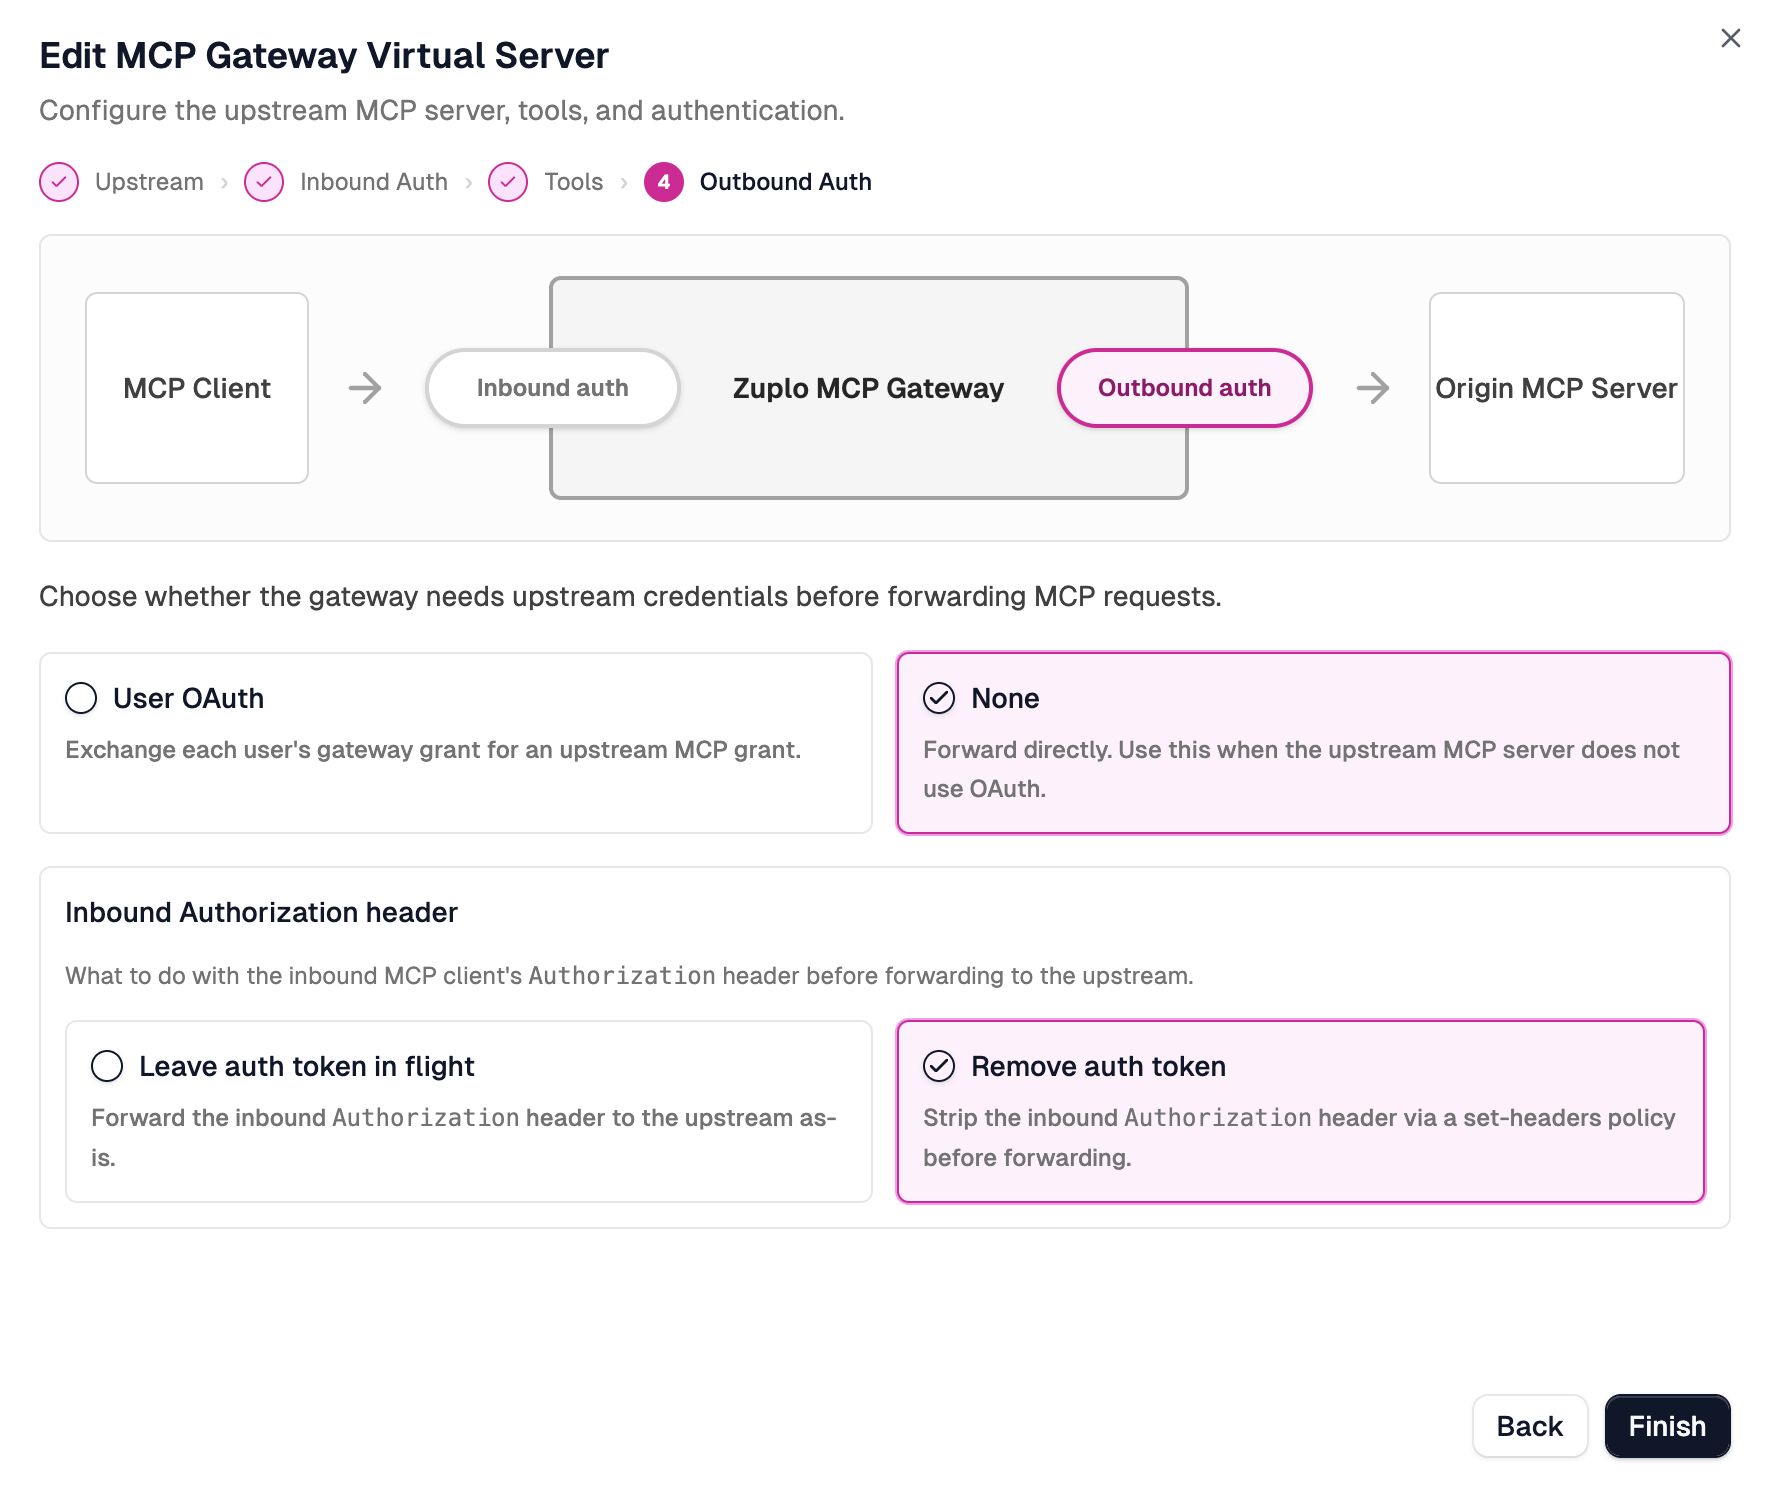
Task: Click the 'Configure the upstream MCP server' subtitle
Action: (442, 110)
